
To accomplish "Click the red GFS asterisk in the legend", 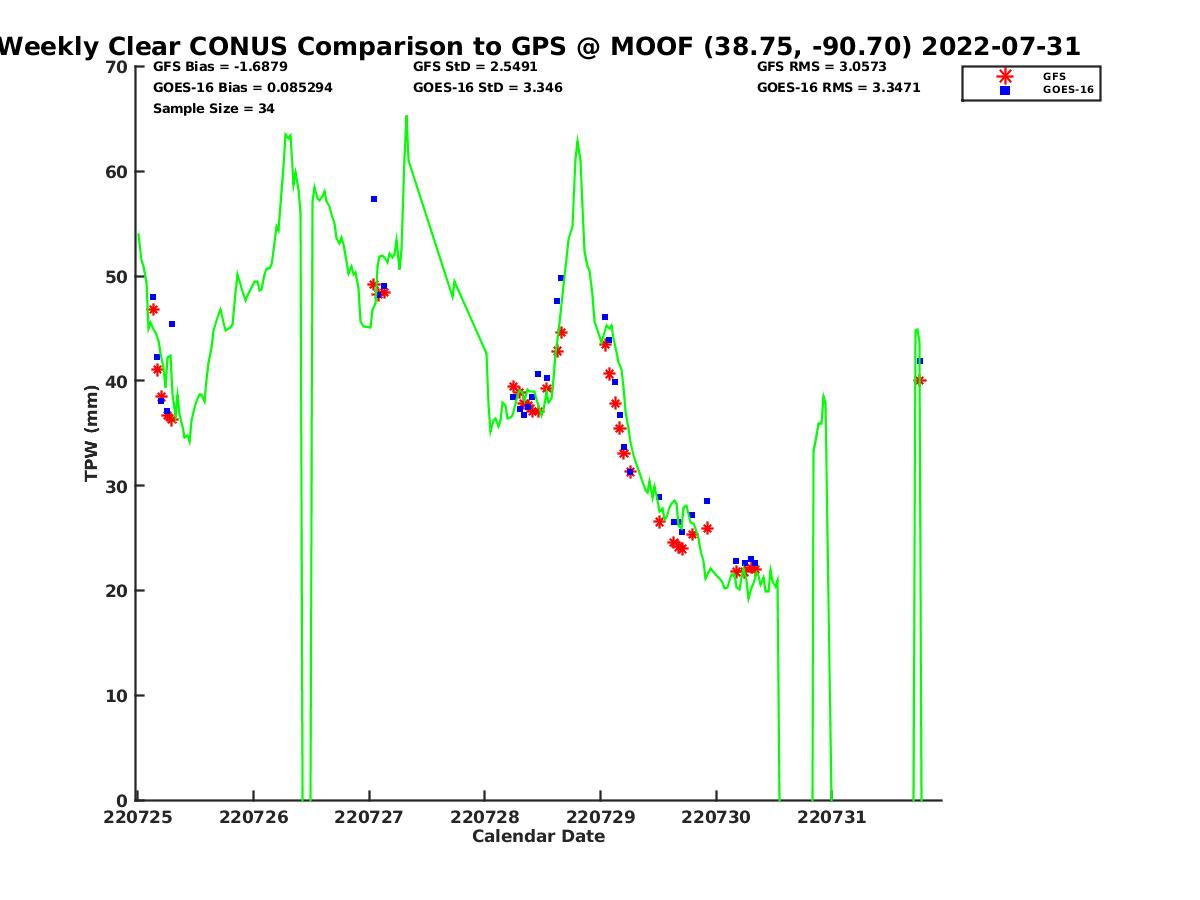I will [x=1005, y=76].
